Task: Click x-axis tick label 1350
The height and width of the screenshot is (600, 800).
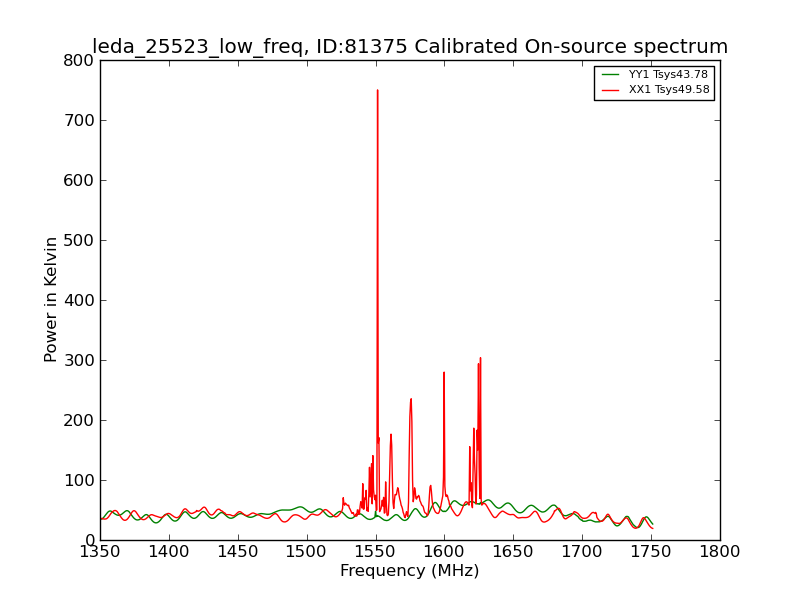Action: tap(100, 552)
